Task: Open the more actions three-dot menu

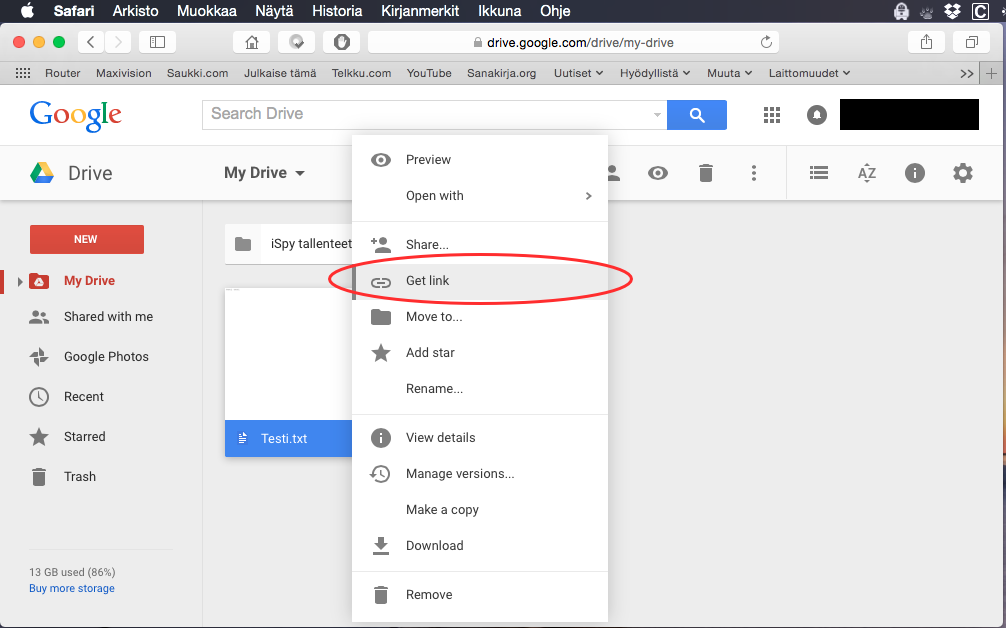Action: point(754,173)
